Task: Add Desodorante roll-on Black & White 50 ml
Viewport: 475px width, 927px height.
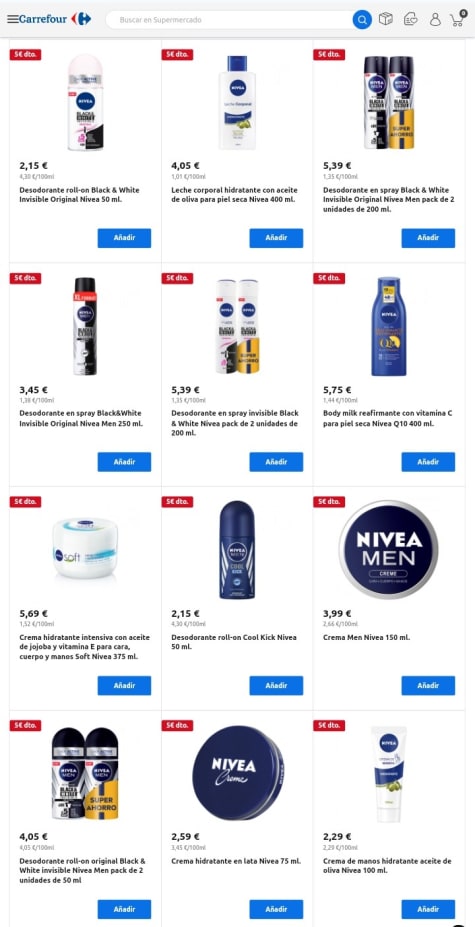Action: click(124, 238)
